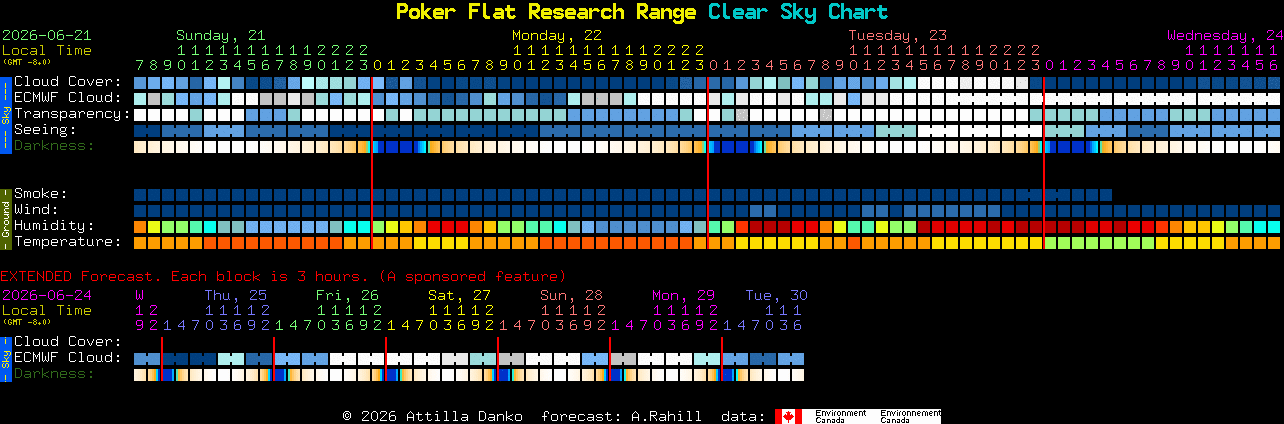Click the first block in the Smoke row
Viewport: 1284px width, 424px height.
(x=140, y=194)
